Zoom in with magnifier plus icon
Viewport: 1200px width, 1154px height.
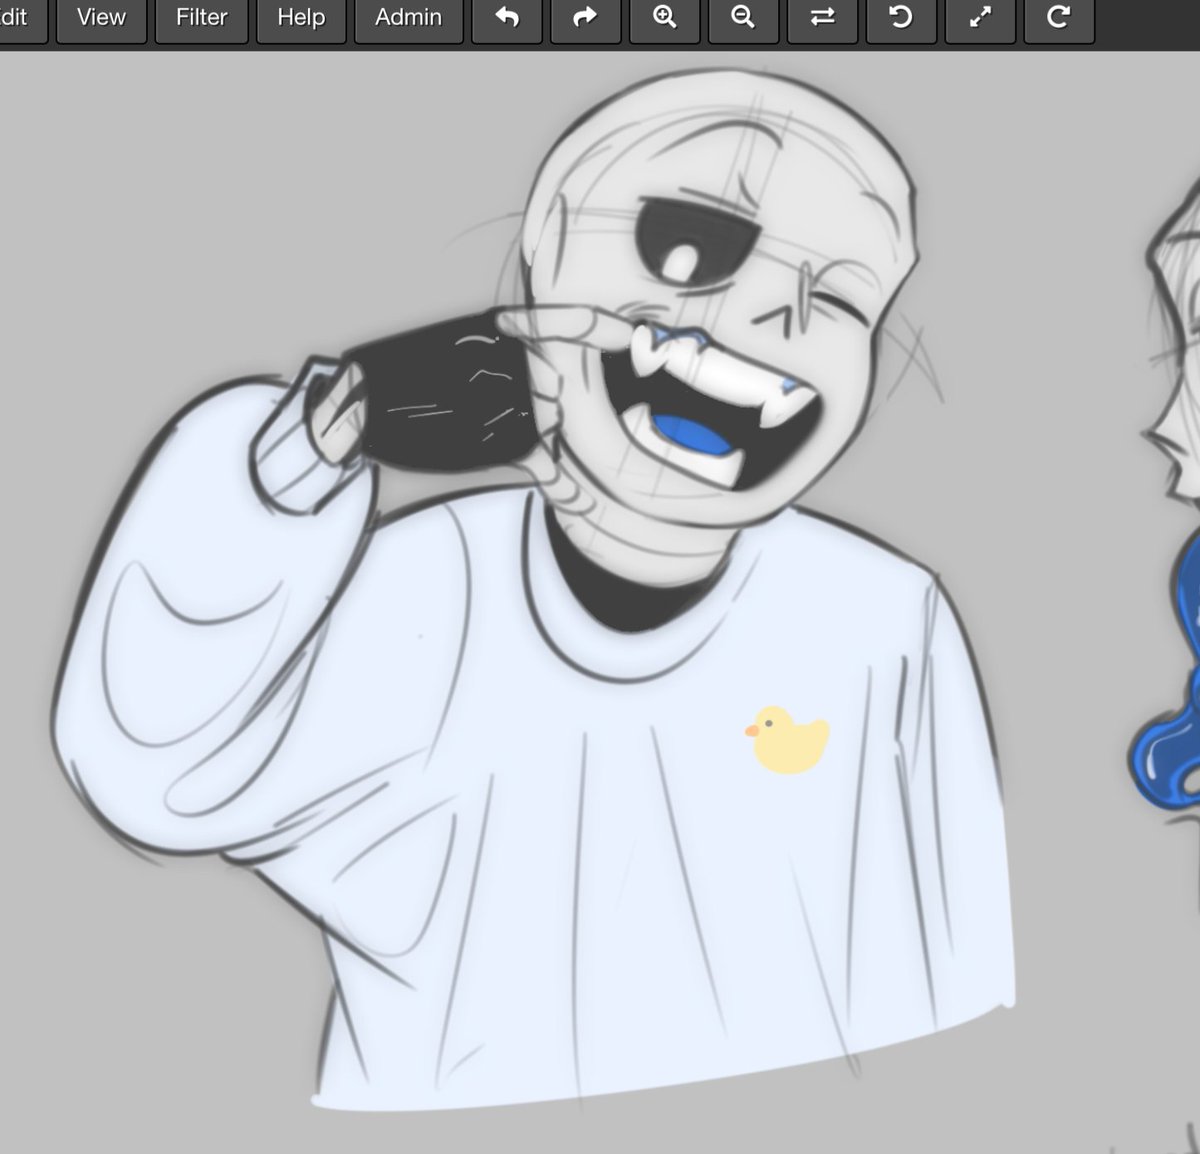[664, 19]
